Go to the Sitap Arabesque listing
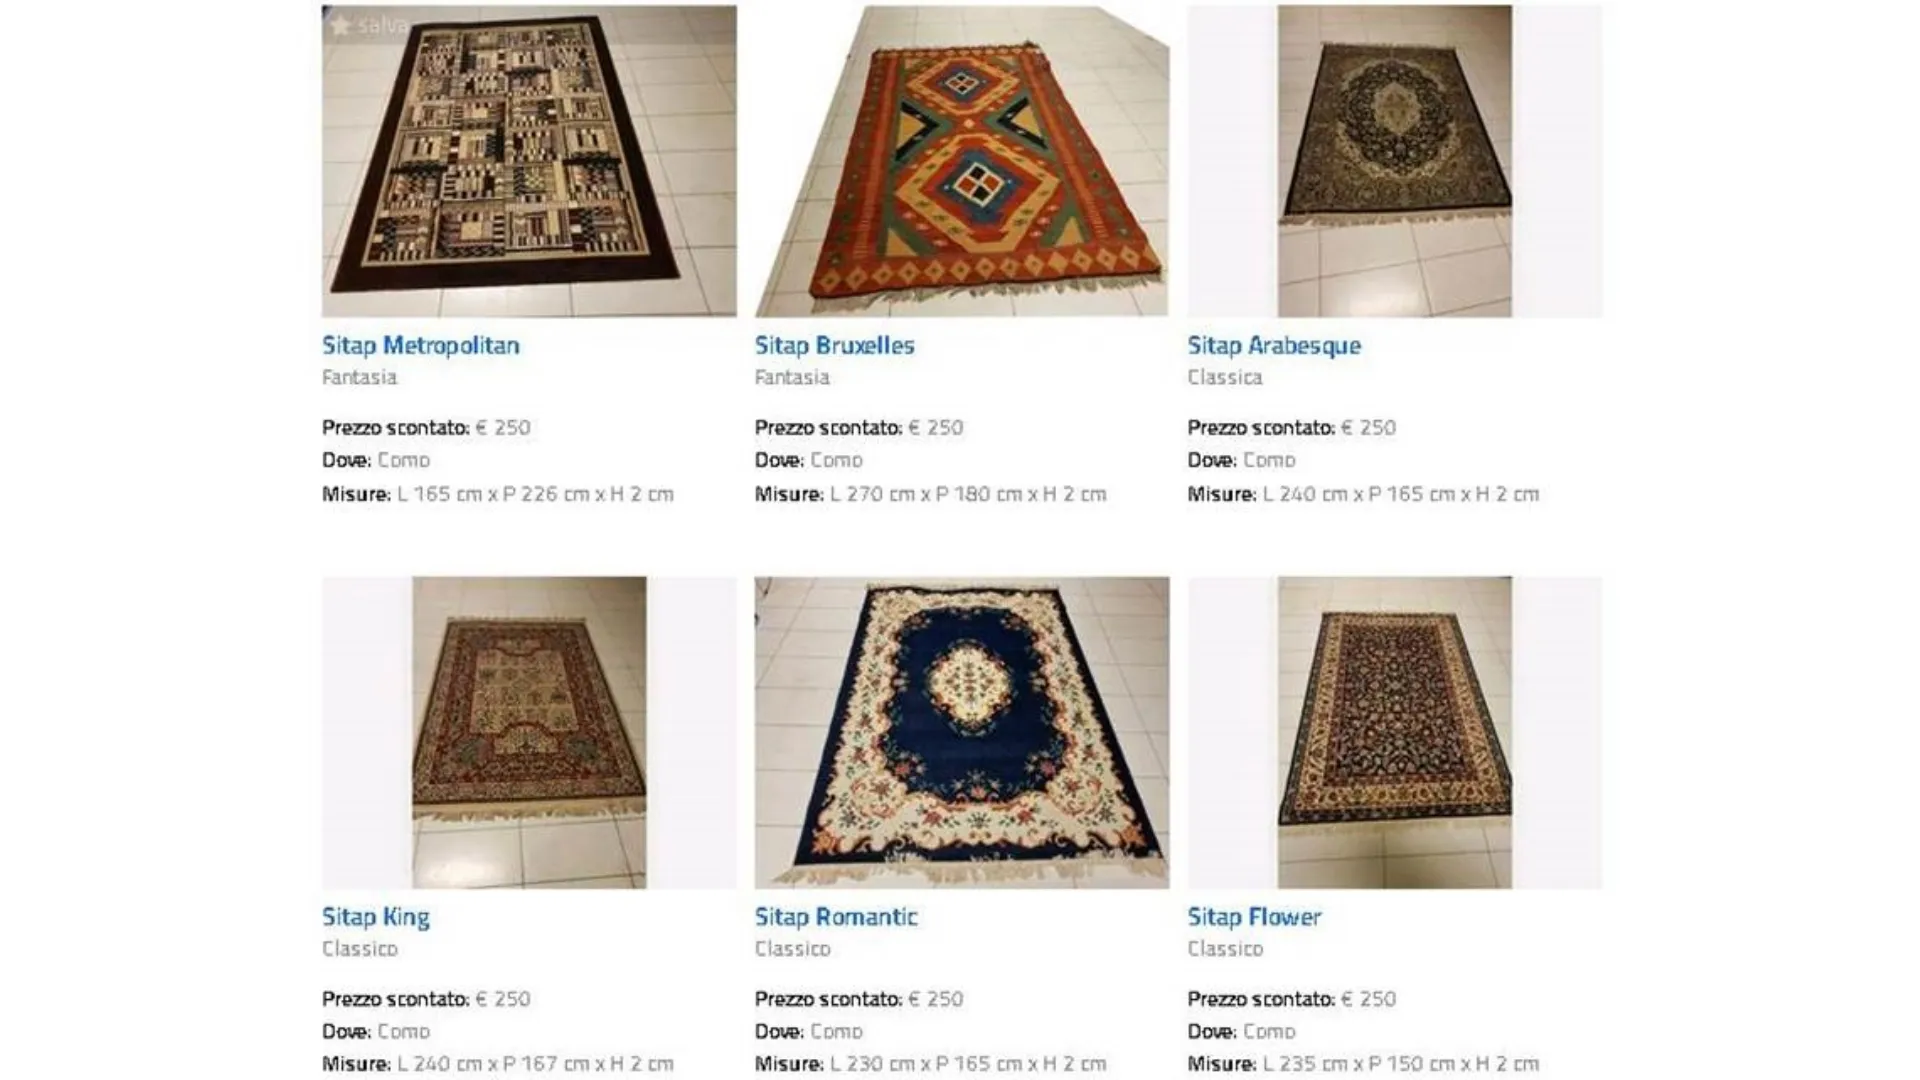This screenshot has width=1920, height=1080. pos(1274,346)
